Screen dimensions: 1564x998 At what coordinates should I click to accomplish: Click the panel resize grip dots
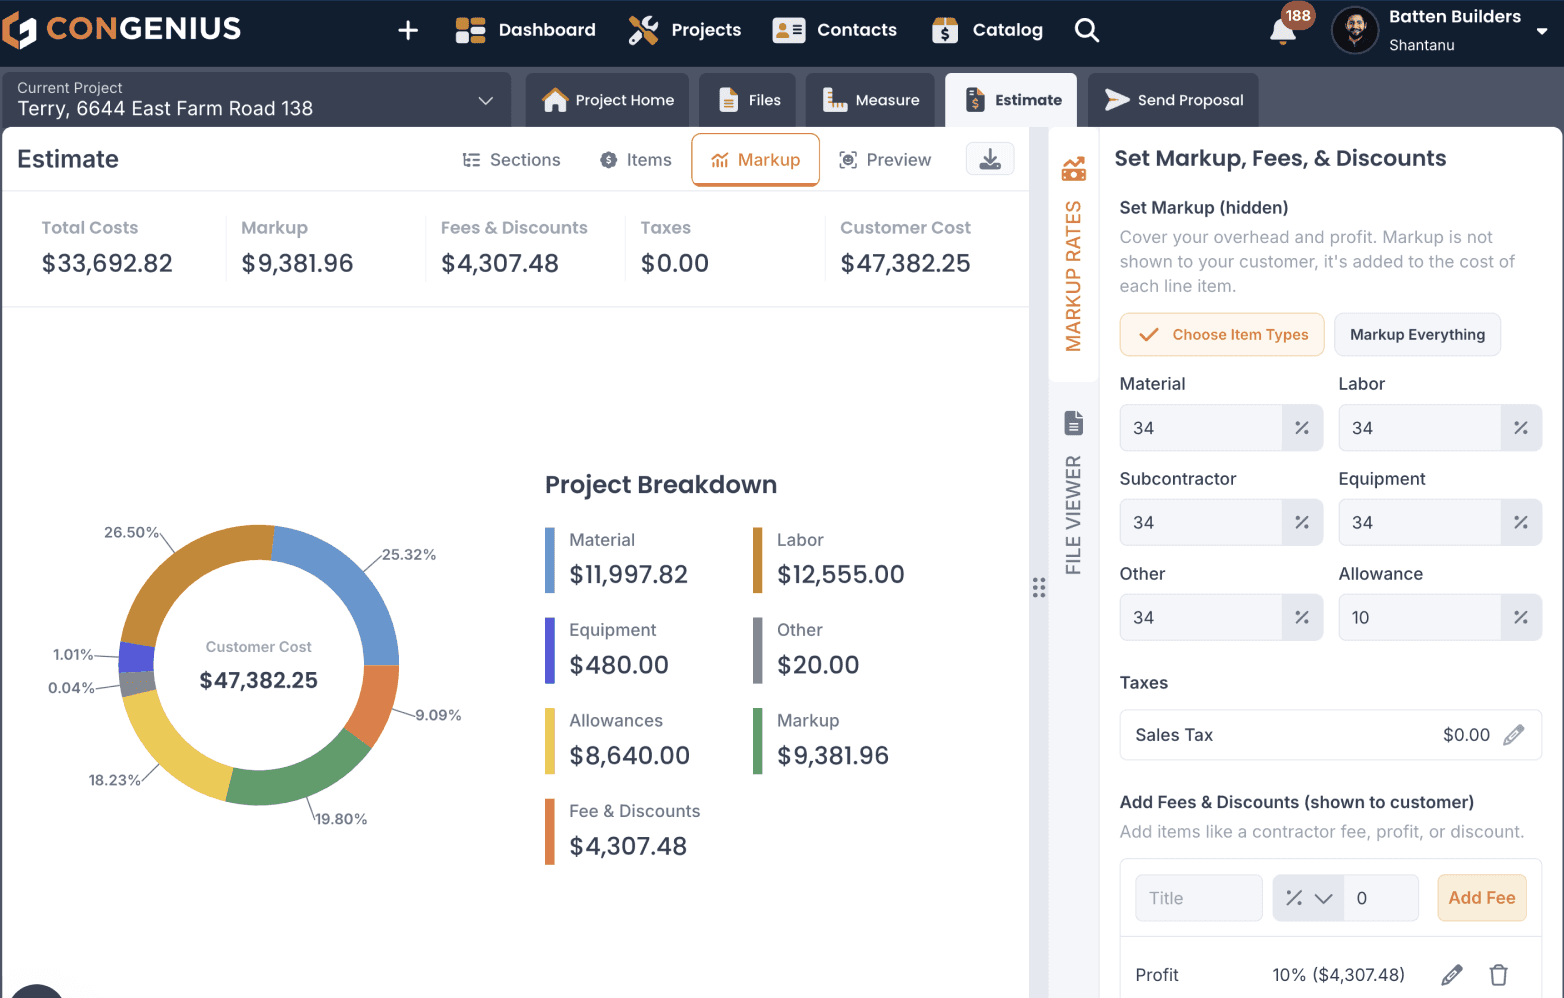click(1039, 588)
